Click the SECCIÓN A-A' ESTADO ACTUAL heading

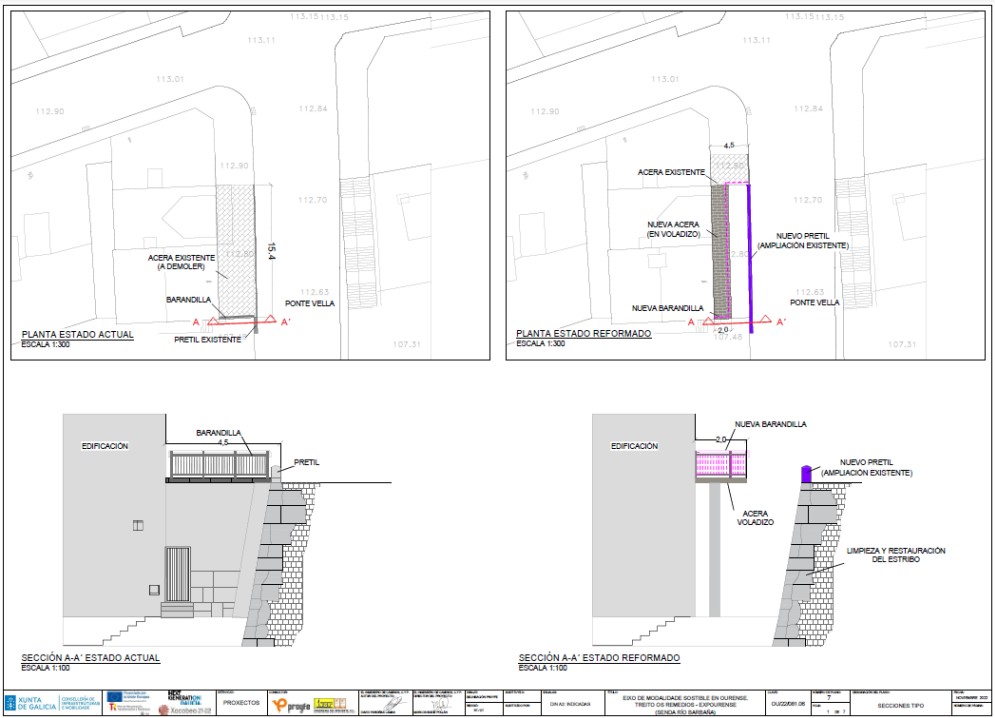[91, 658]
